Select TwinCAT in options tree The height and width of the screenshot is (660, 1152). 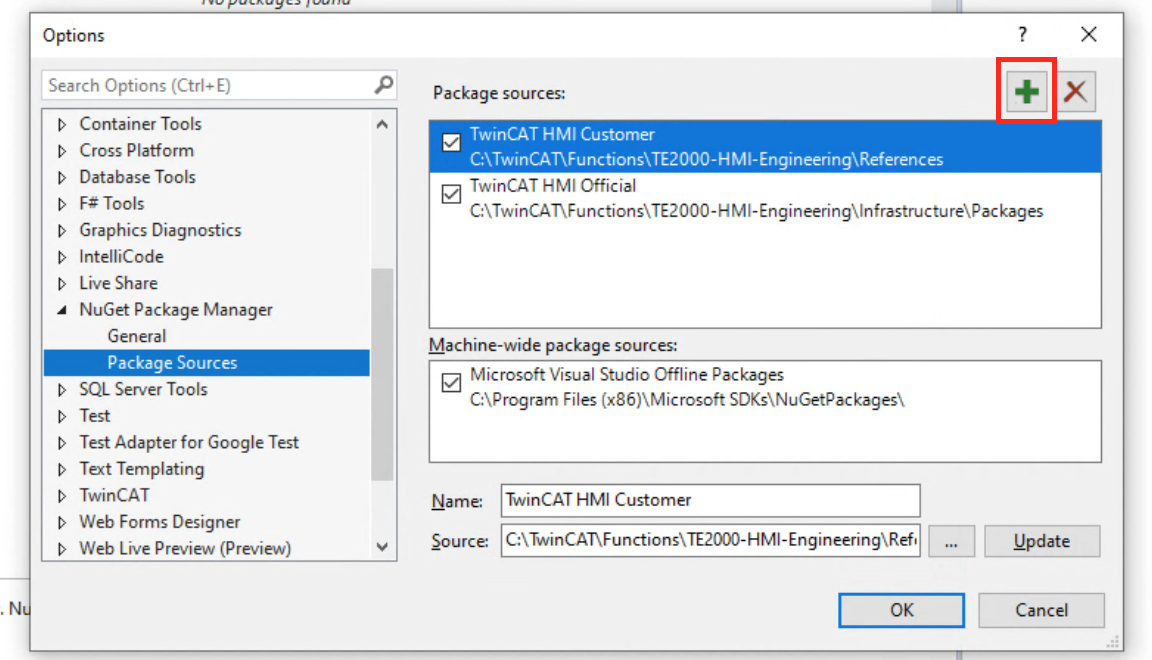coord(115,495)
